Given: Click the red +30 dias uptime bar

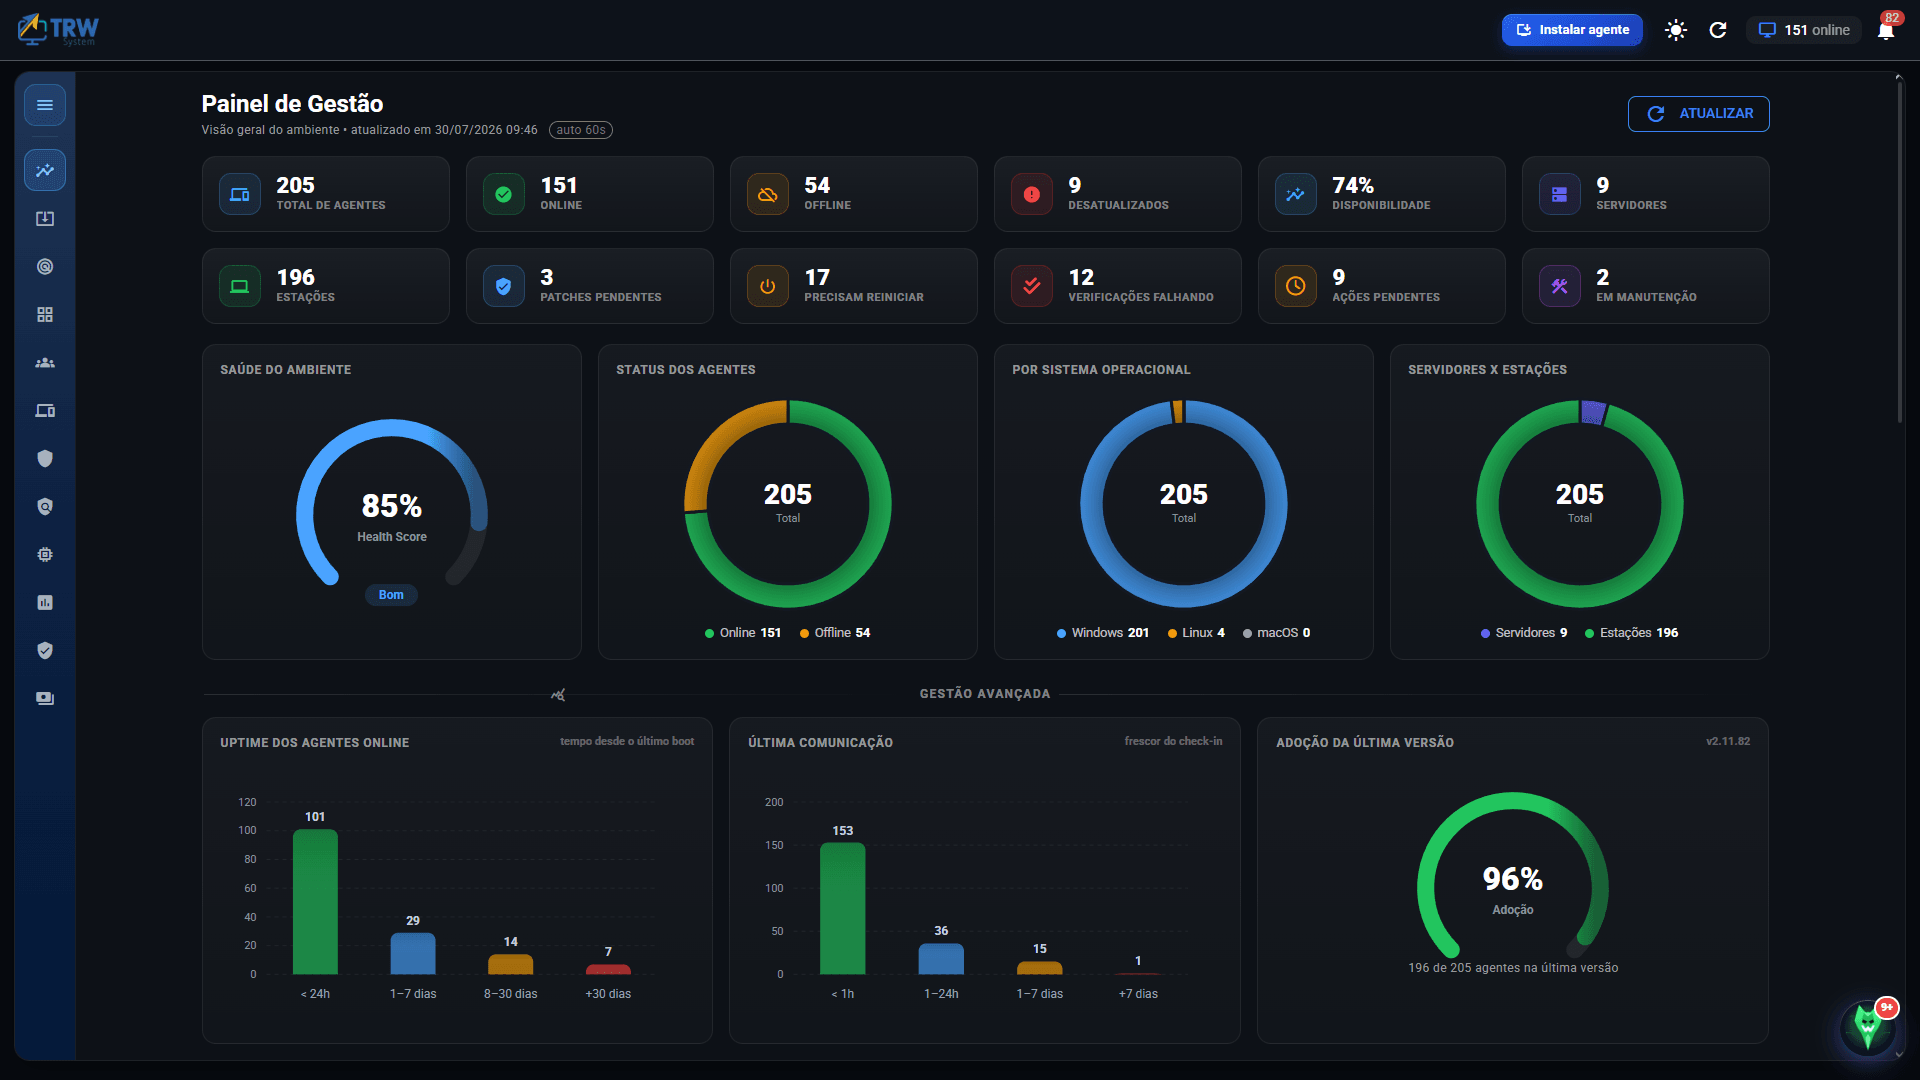Looking at the screenshot, I should (x=608, y=969).
